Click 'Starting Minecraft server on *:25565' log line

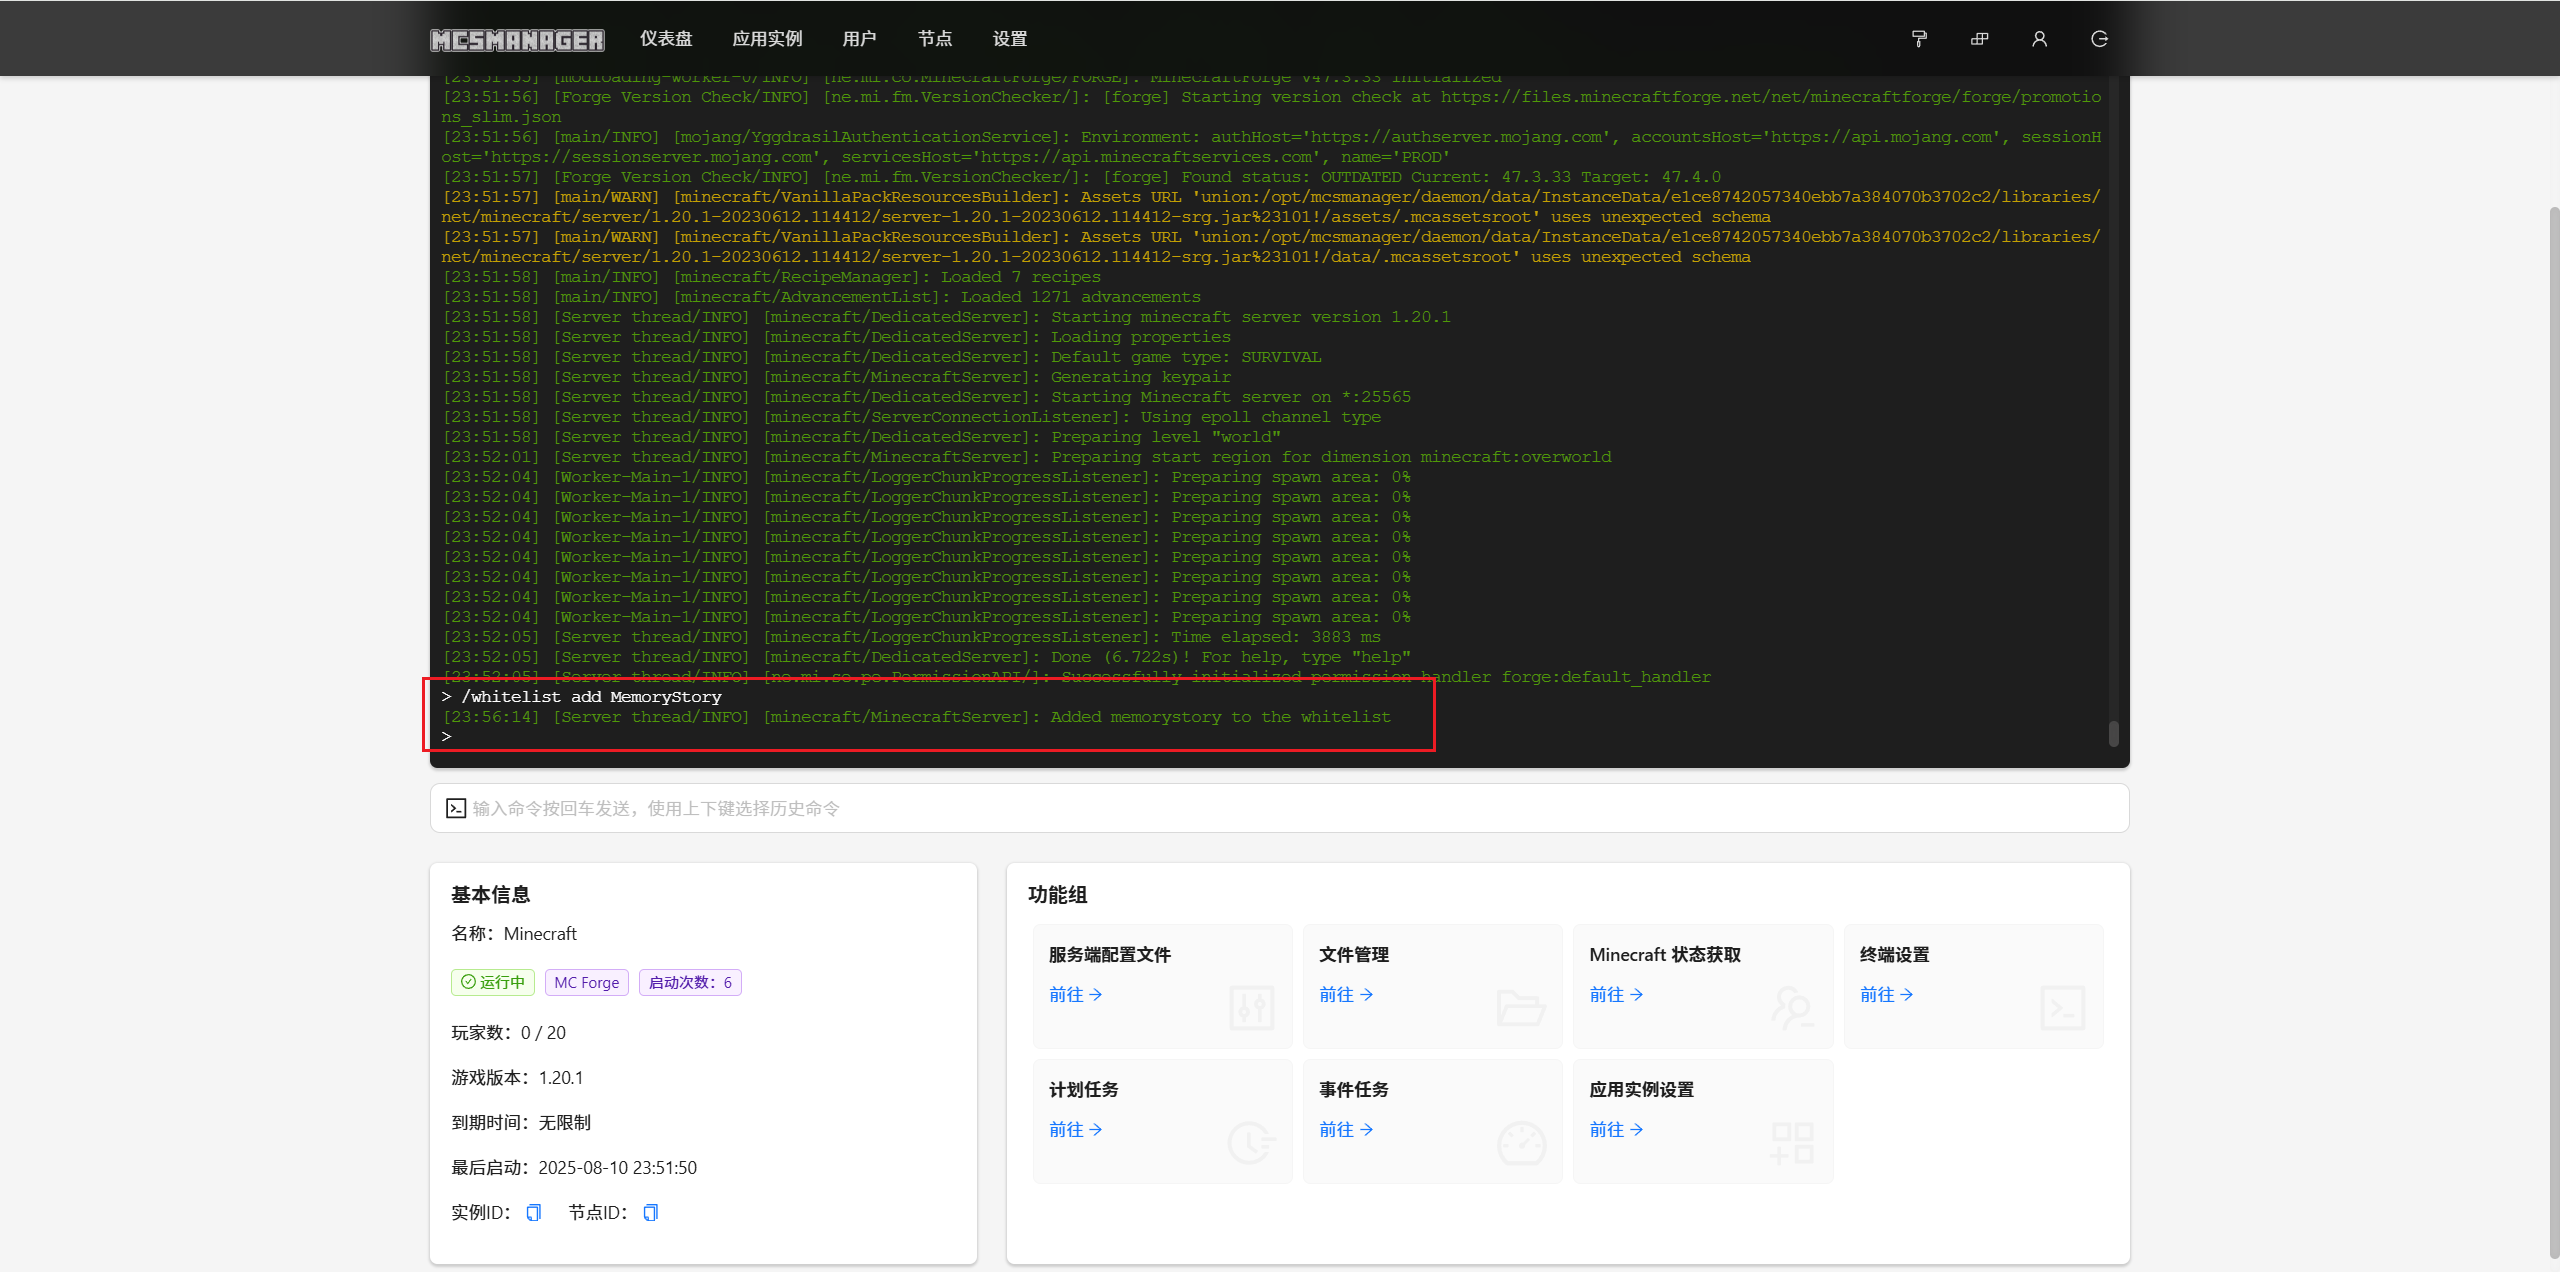tap(926, 397)
